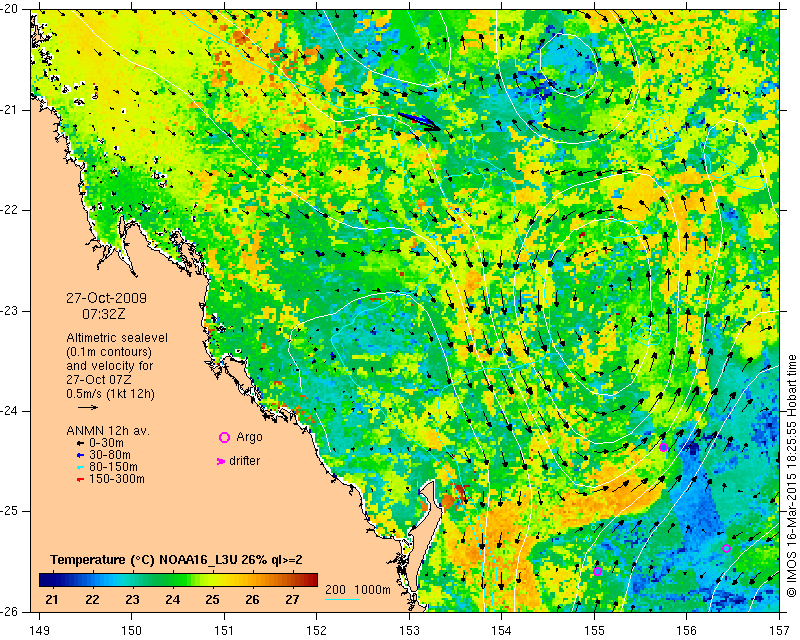Click the '200' isobath depth label

click(335, 589)
